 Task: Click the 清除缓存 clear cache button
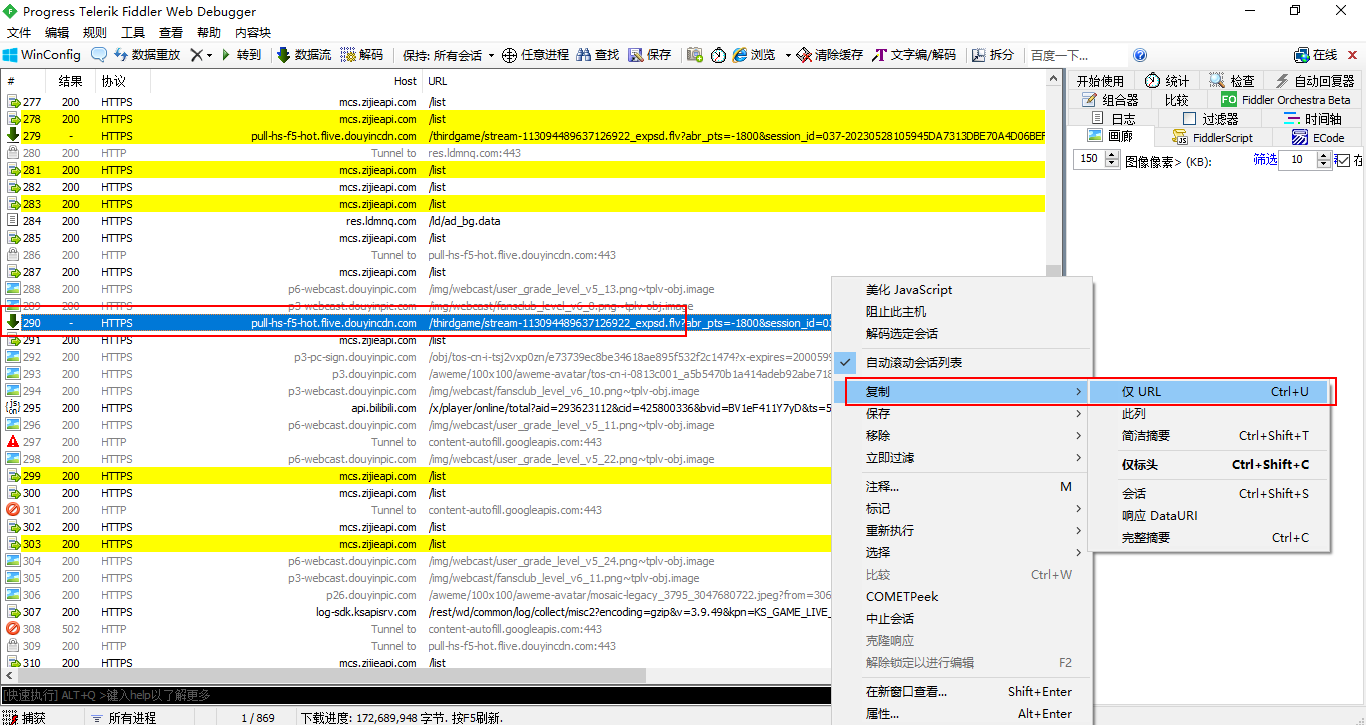click(x=829, y=55)
